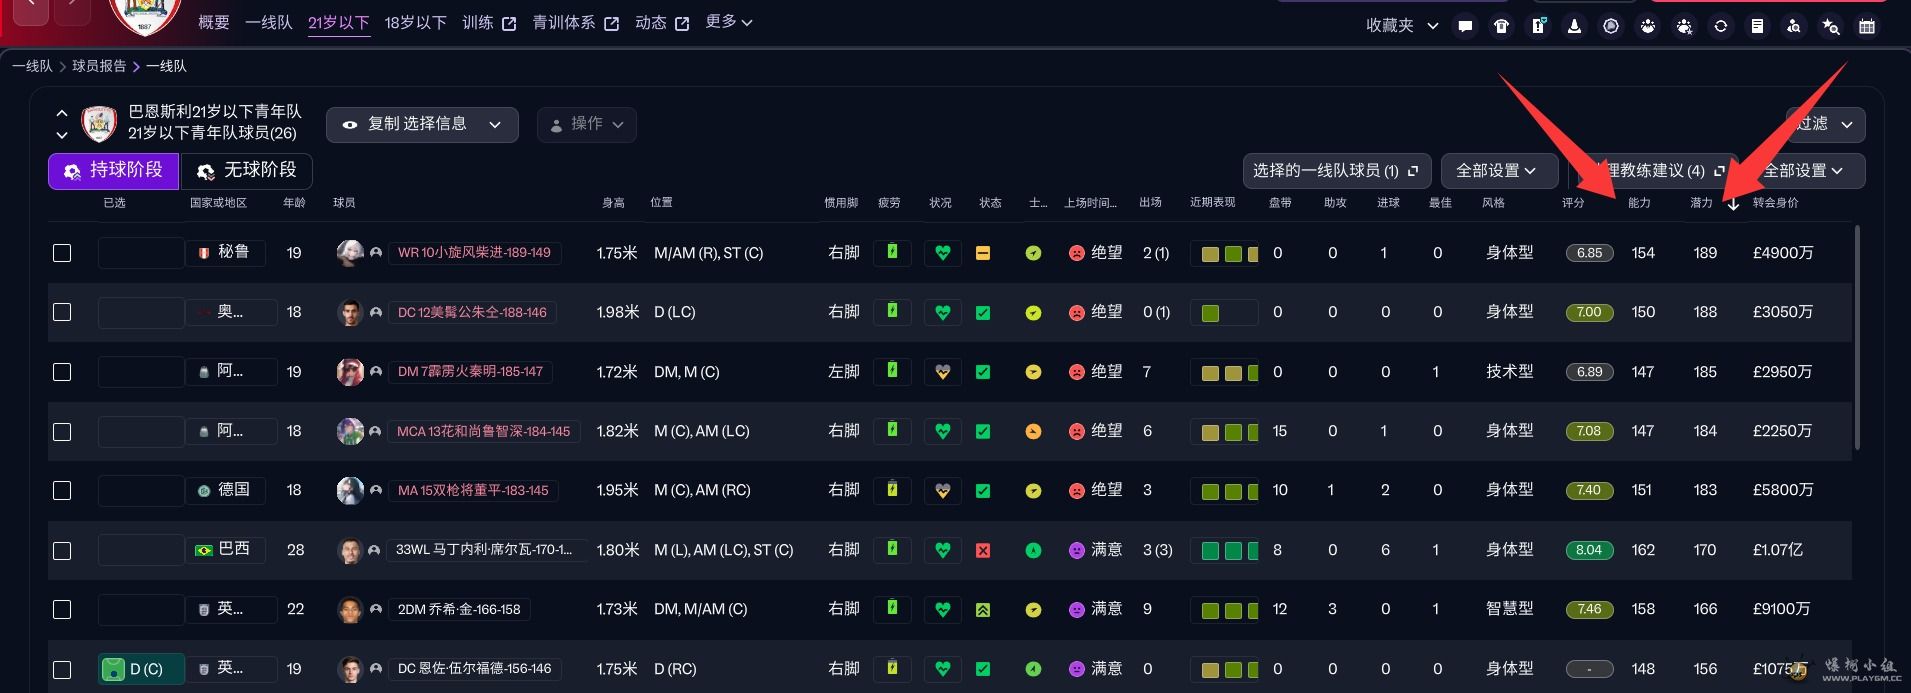Viewport: 1911px width, 693px height.
Task: Click the Brazil flag in 马丁内利 row
Action: [204, 550]
